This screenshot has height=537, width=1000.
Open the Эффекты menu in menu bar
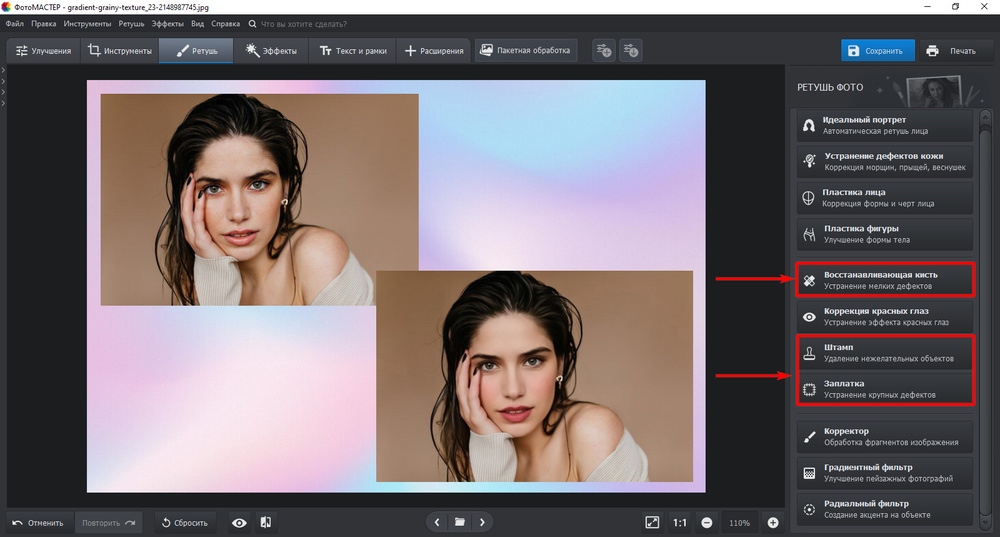coord(167,22)
